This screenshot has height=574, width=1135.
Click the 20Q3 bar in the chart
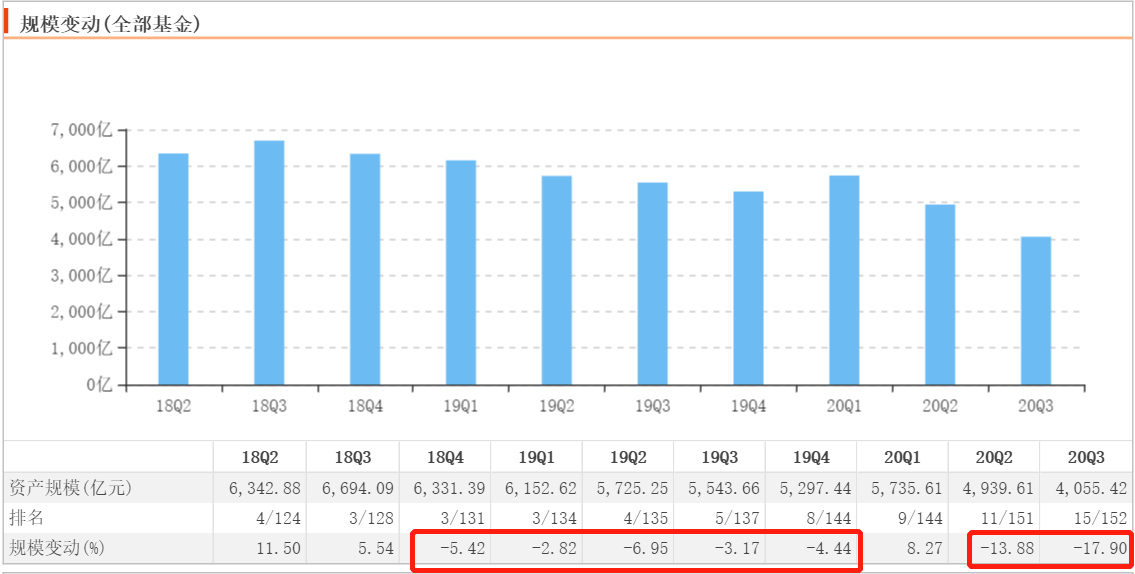point(1036,310)
